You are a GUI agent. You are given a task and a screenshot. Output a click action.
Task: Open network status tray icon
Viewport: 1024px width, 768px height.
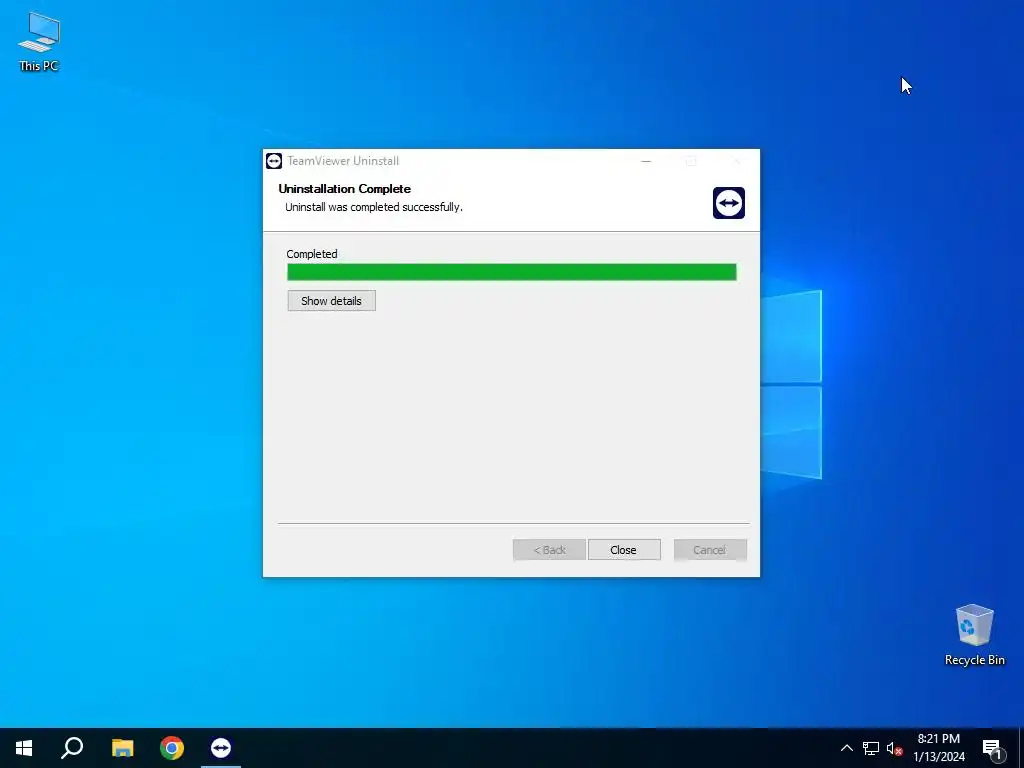871,748
